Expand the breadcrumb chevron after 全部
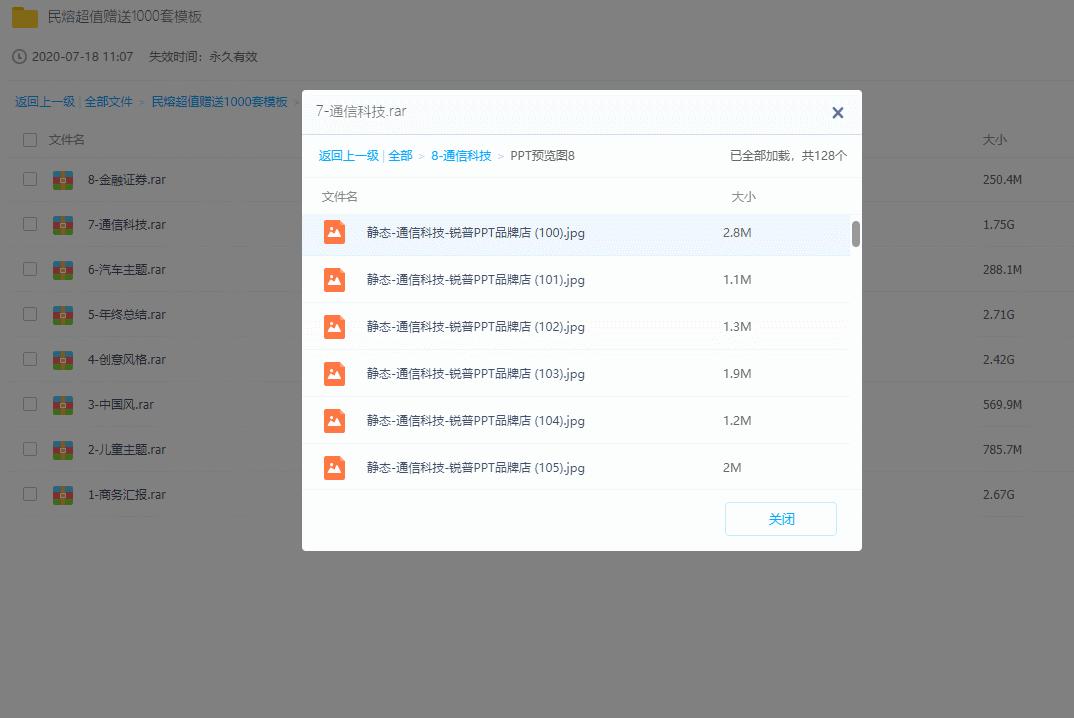The width and height of the screenshot is (1074, 718). click(x=422, y=156)
